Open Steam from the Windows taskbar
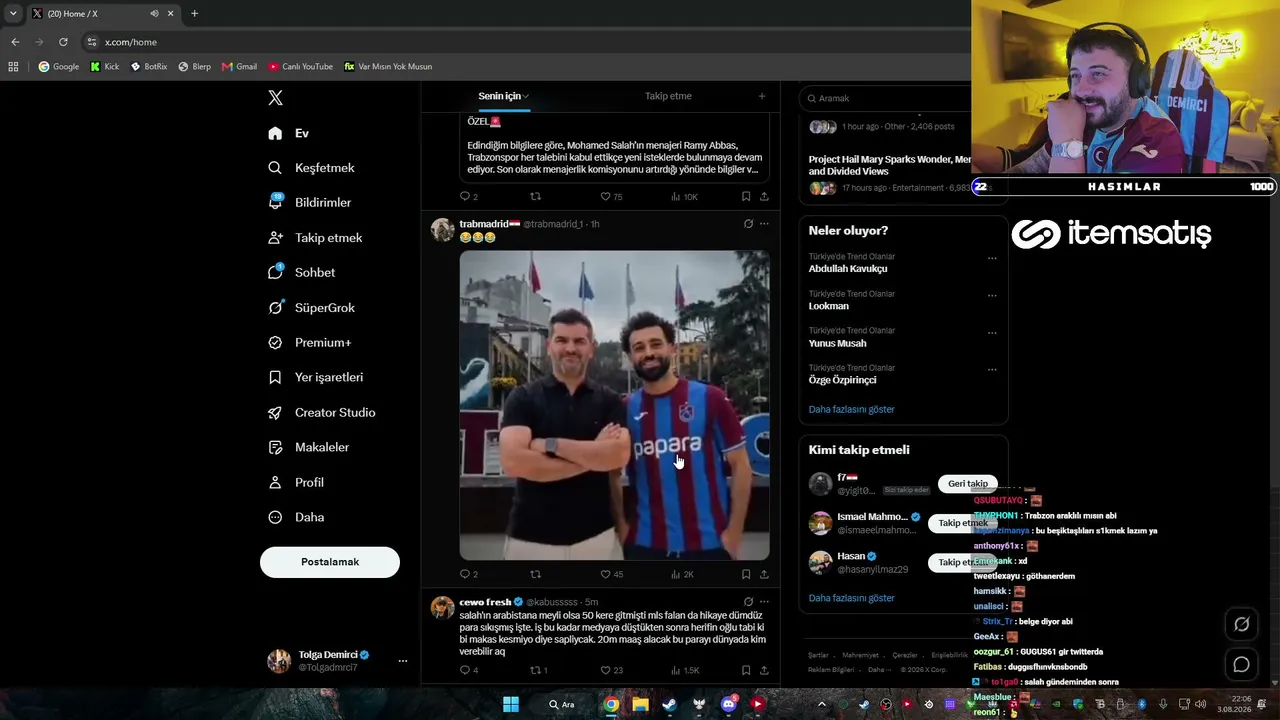Viewport: 1280px width, 720px height. [669, 704]
